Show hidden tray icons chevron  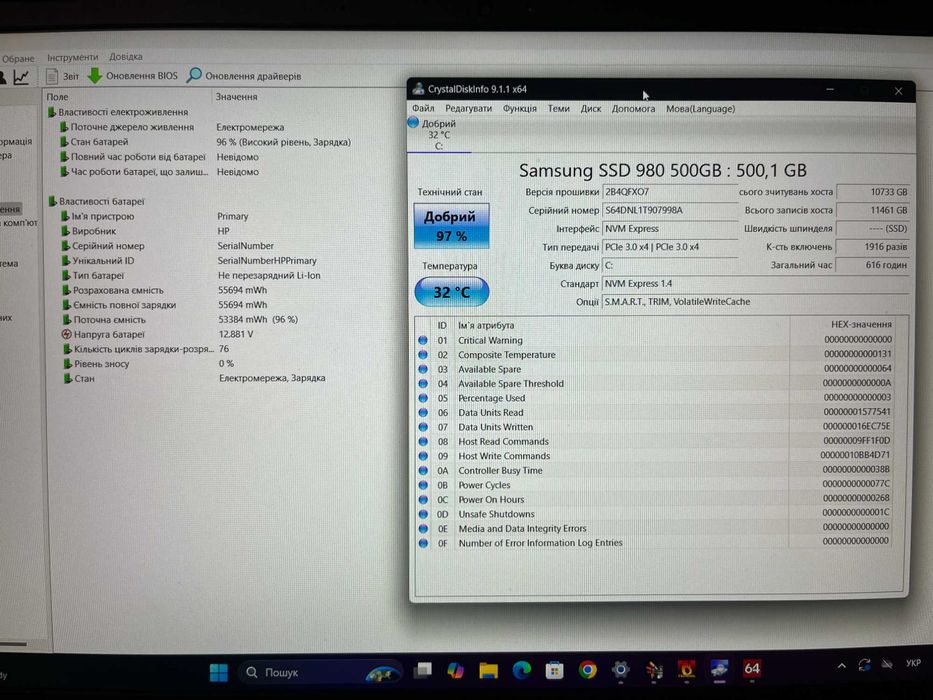(x=841, y=665)
